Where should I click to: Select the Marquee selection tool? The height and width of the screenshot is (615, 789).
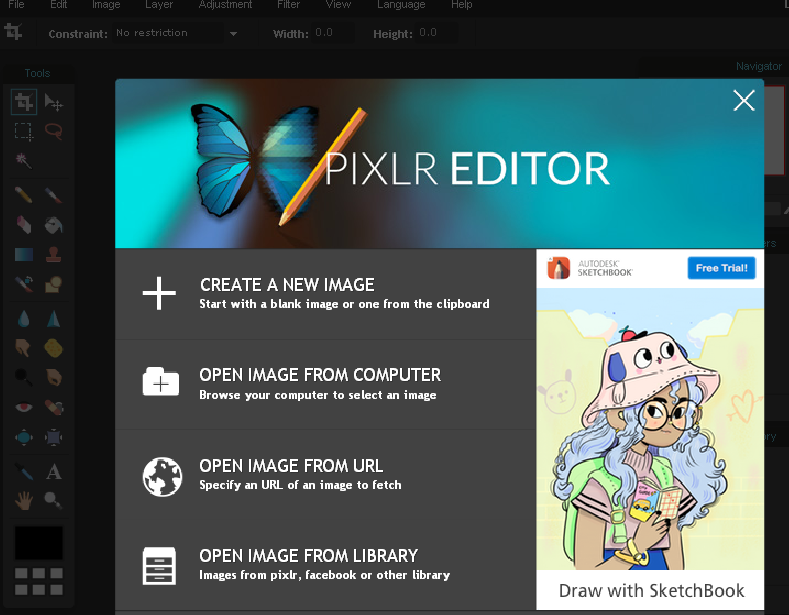point(24,131)
